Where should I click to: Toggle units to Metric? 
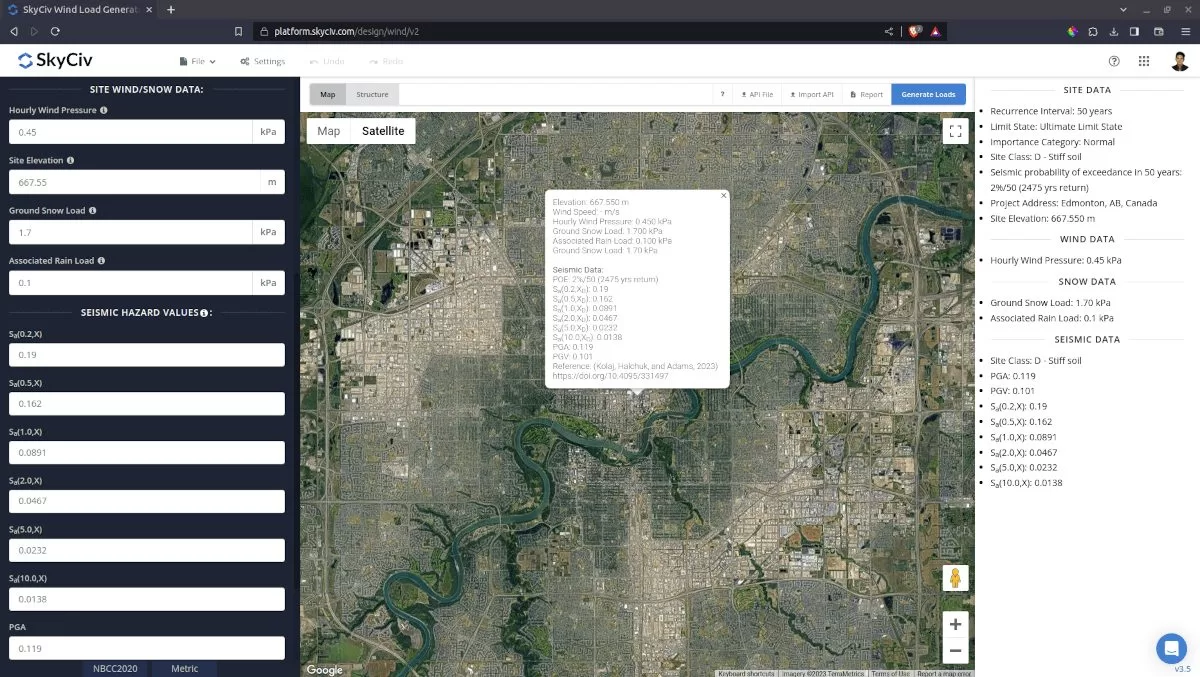coord(184,668)
